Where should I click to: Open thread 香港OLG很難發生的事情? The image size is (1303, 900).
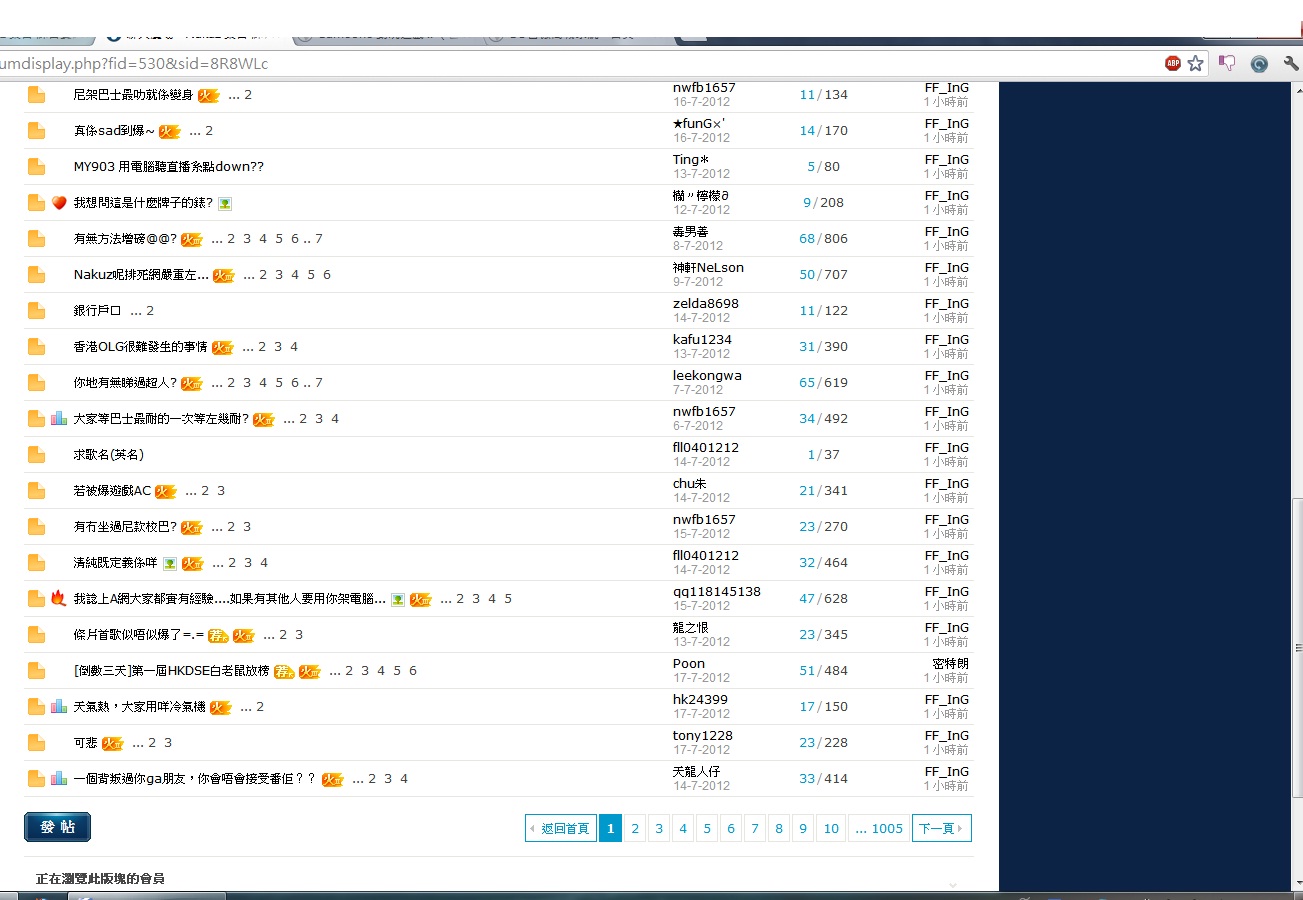pos(140,347)
